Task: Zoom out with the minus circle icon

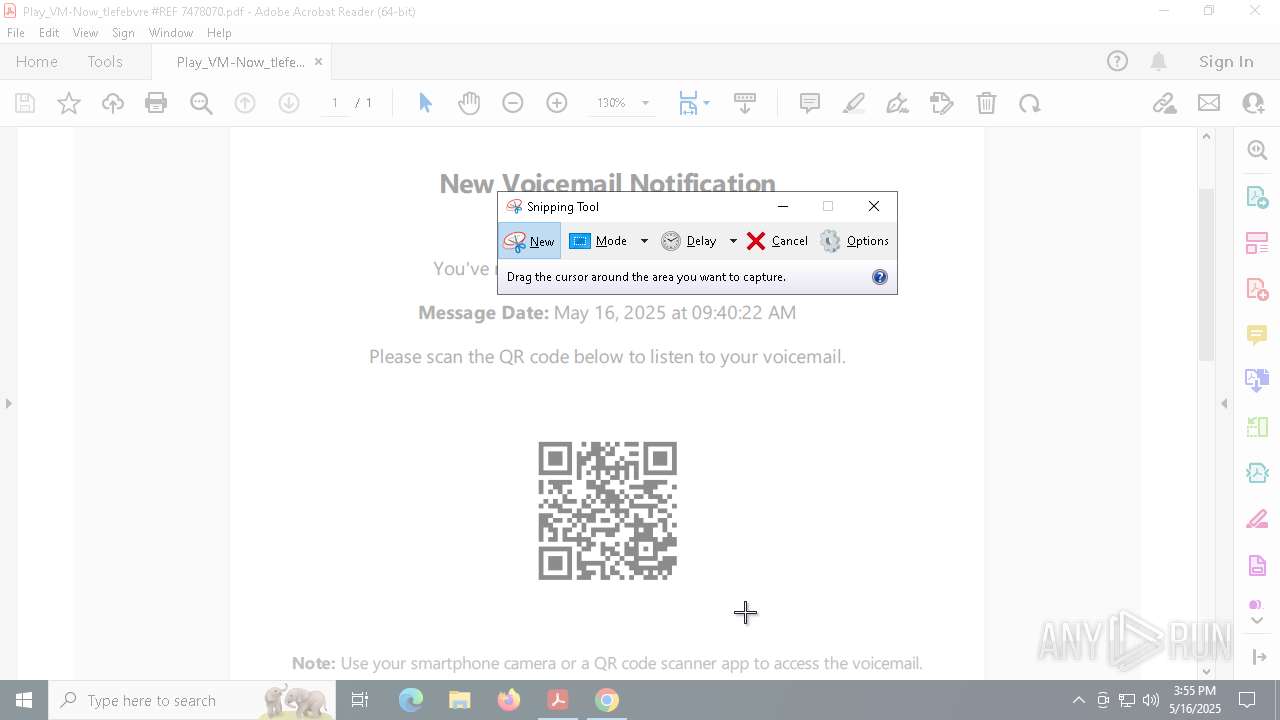Action: pyautogui.click(x=513, y=103)
